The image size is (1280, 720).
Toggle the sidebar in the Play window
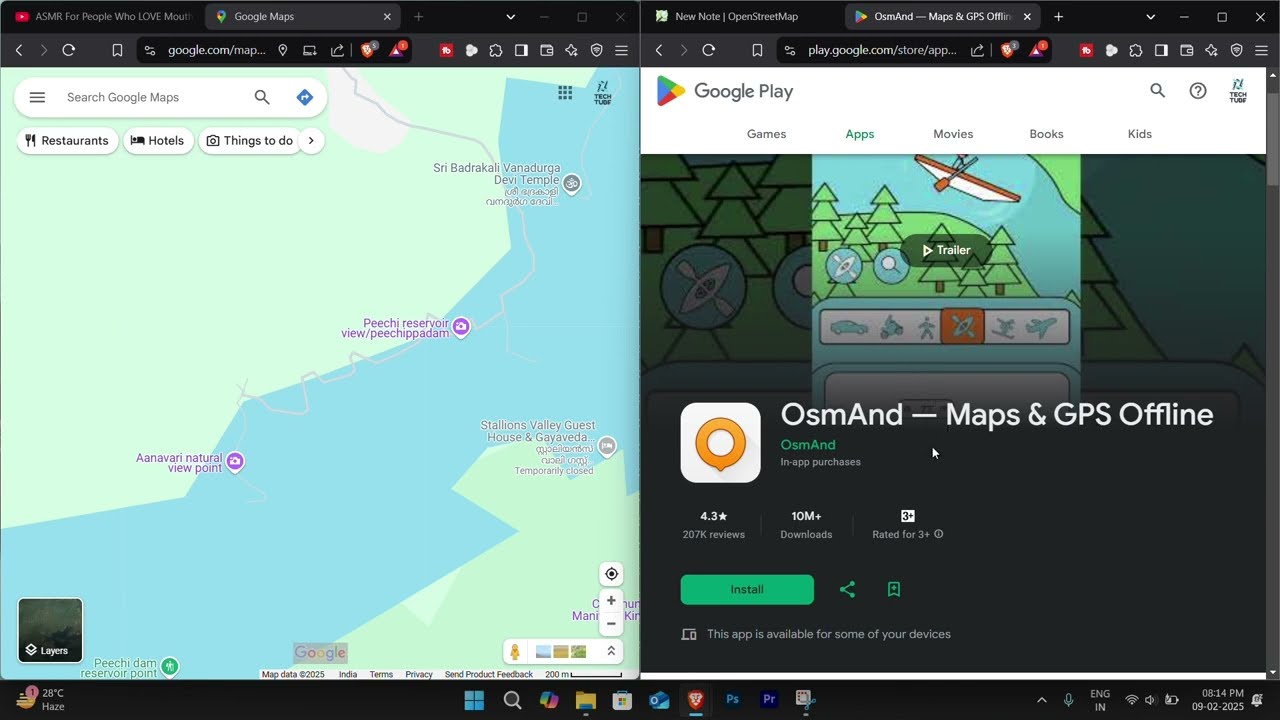click(x=1161, y=50)
